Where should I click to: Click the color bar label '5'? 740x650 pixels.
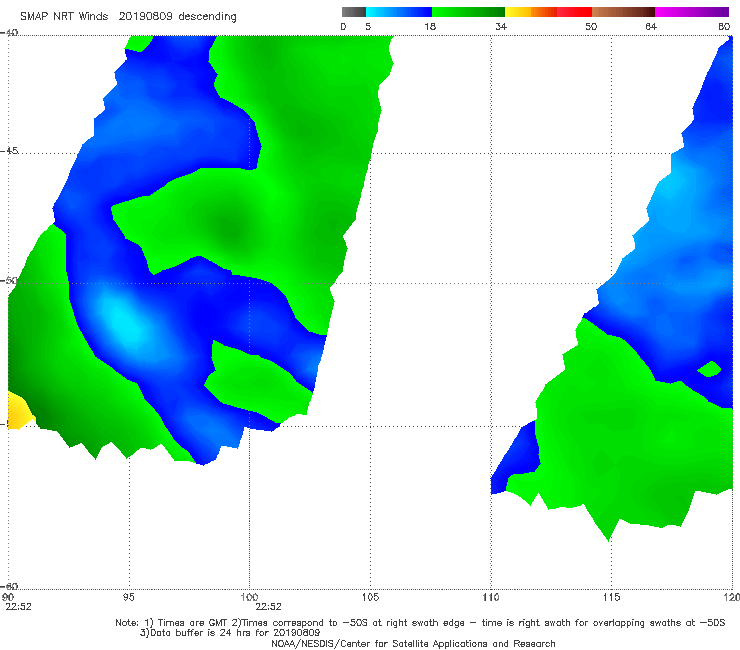368,26
